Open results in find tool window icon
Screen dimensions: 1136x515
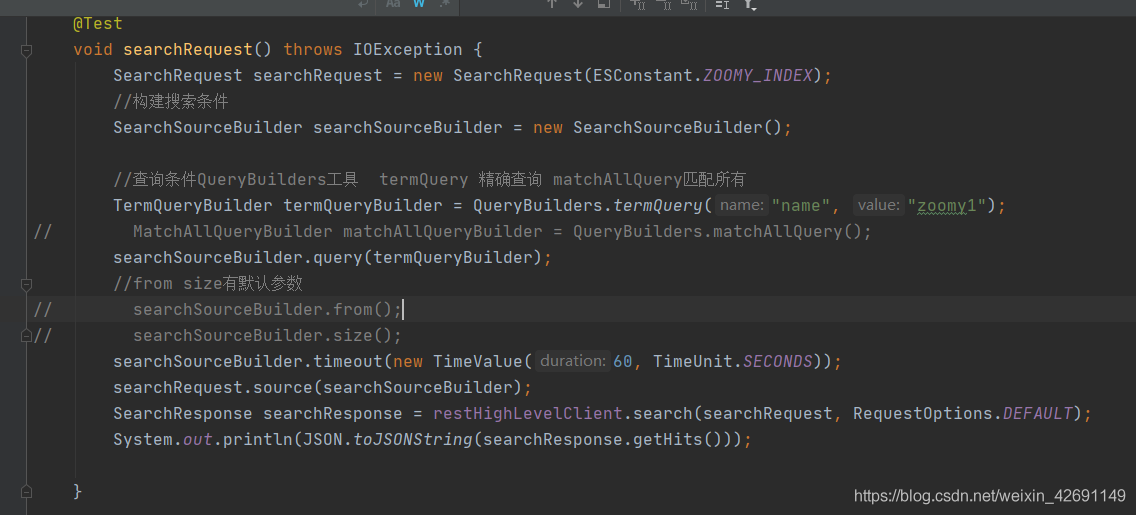[603, 4]
